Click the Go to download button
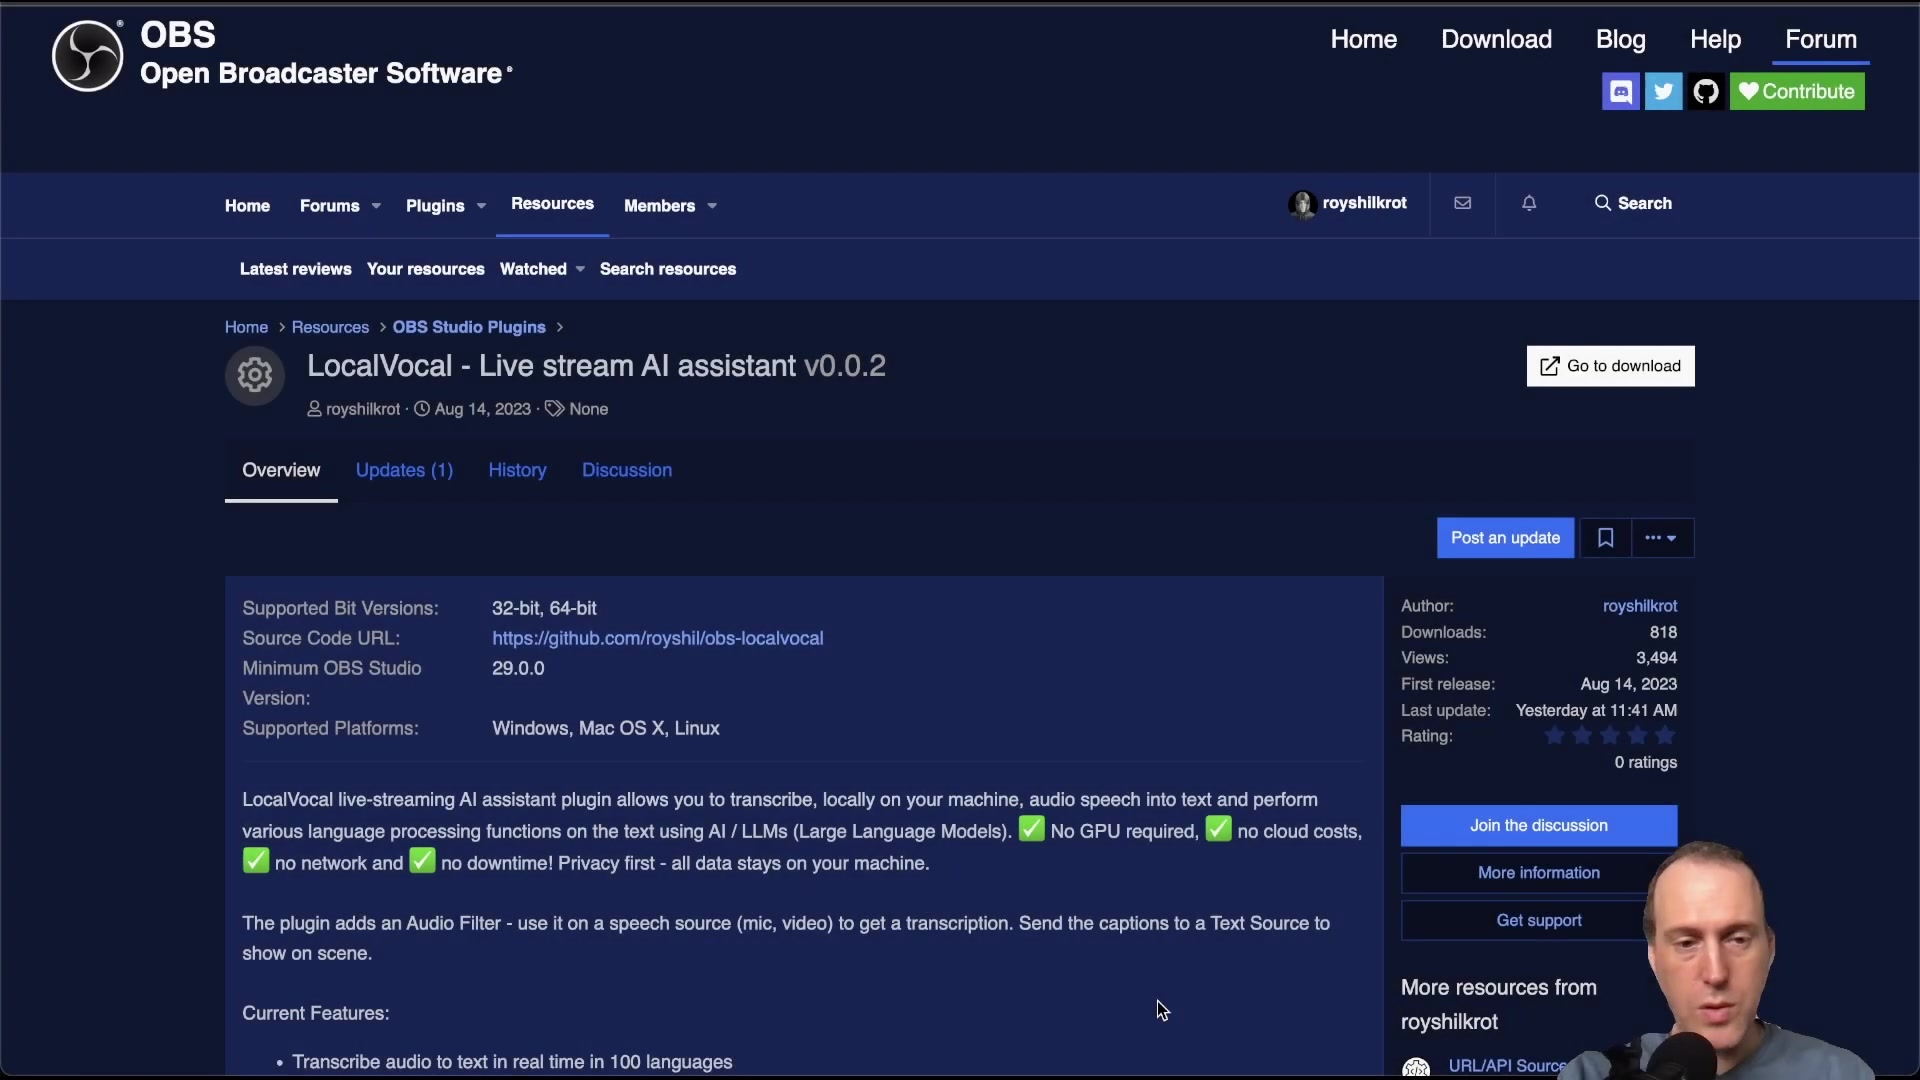Screen dimensions: 1920x1080 tap(1610, 366)
